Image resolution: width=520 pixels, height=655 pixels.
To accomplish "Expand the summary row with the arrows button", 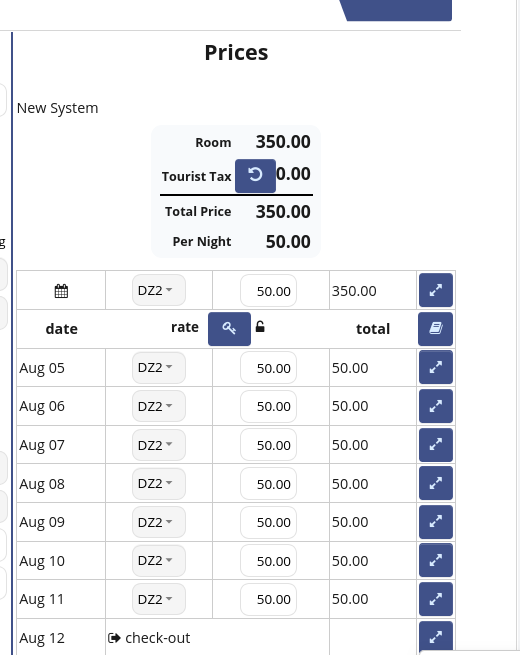I will tap(436, 290).
